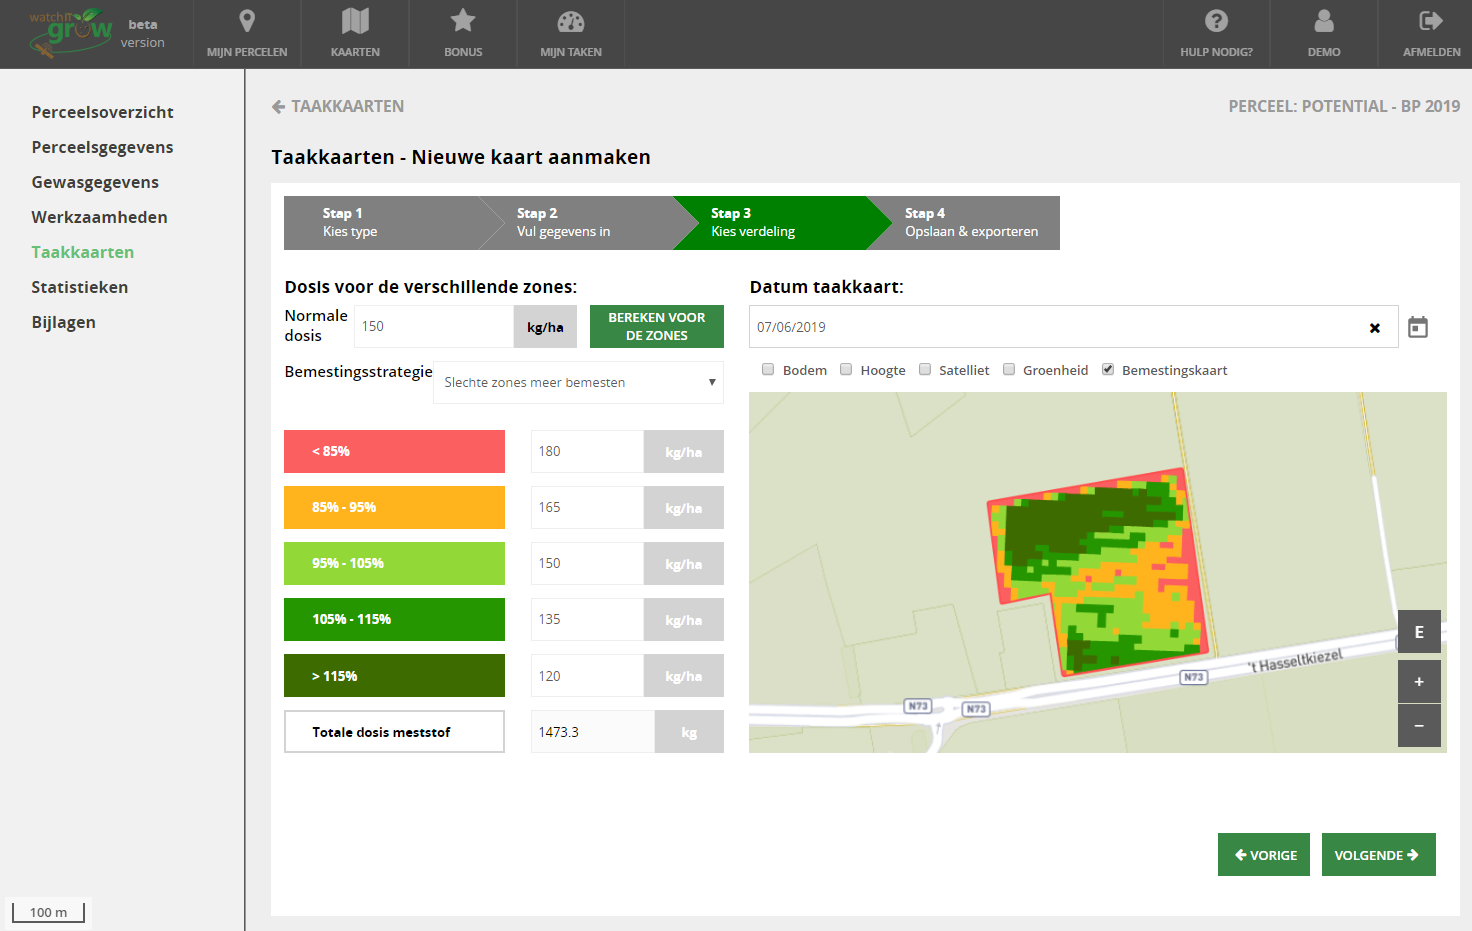Log out using the Afmelden icon
1472x931 pixels.
tap(1431, 34)
